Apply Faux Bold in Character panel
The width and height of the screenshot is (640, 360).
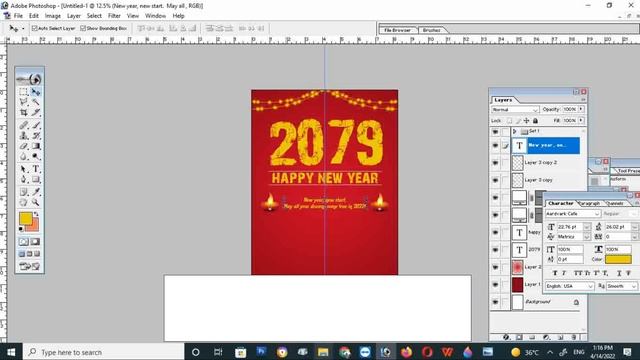(554, 273)
